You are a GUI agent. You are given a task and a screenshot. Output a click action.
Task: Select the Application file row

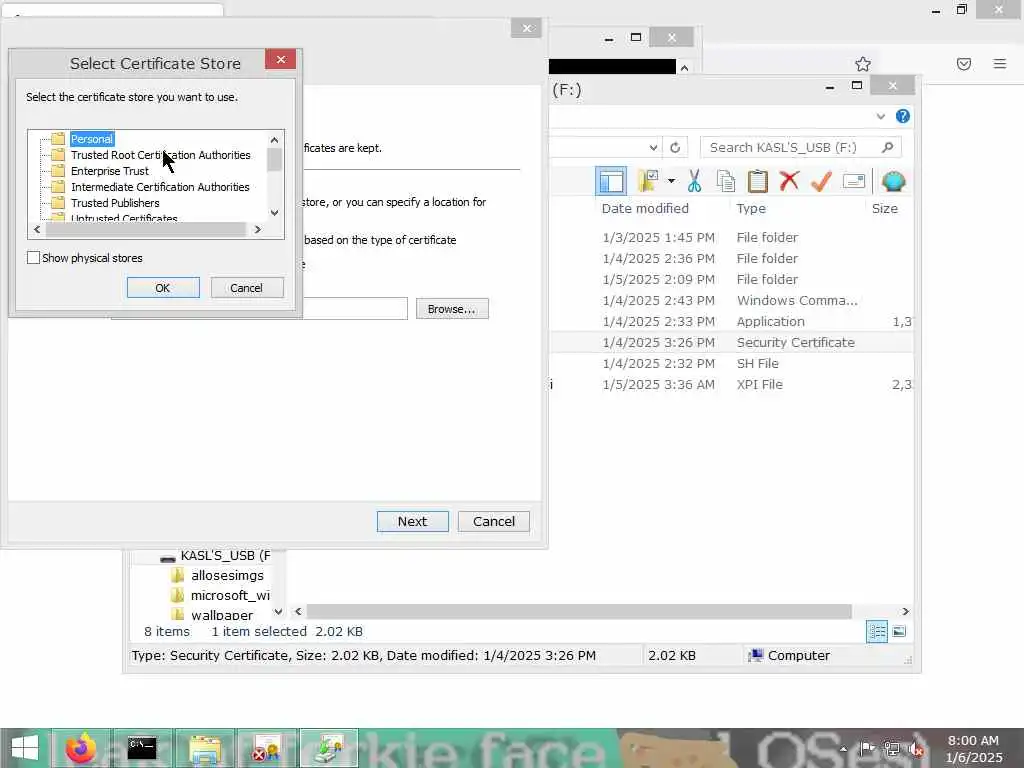(x=731, y=321)
